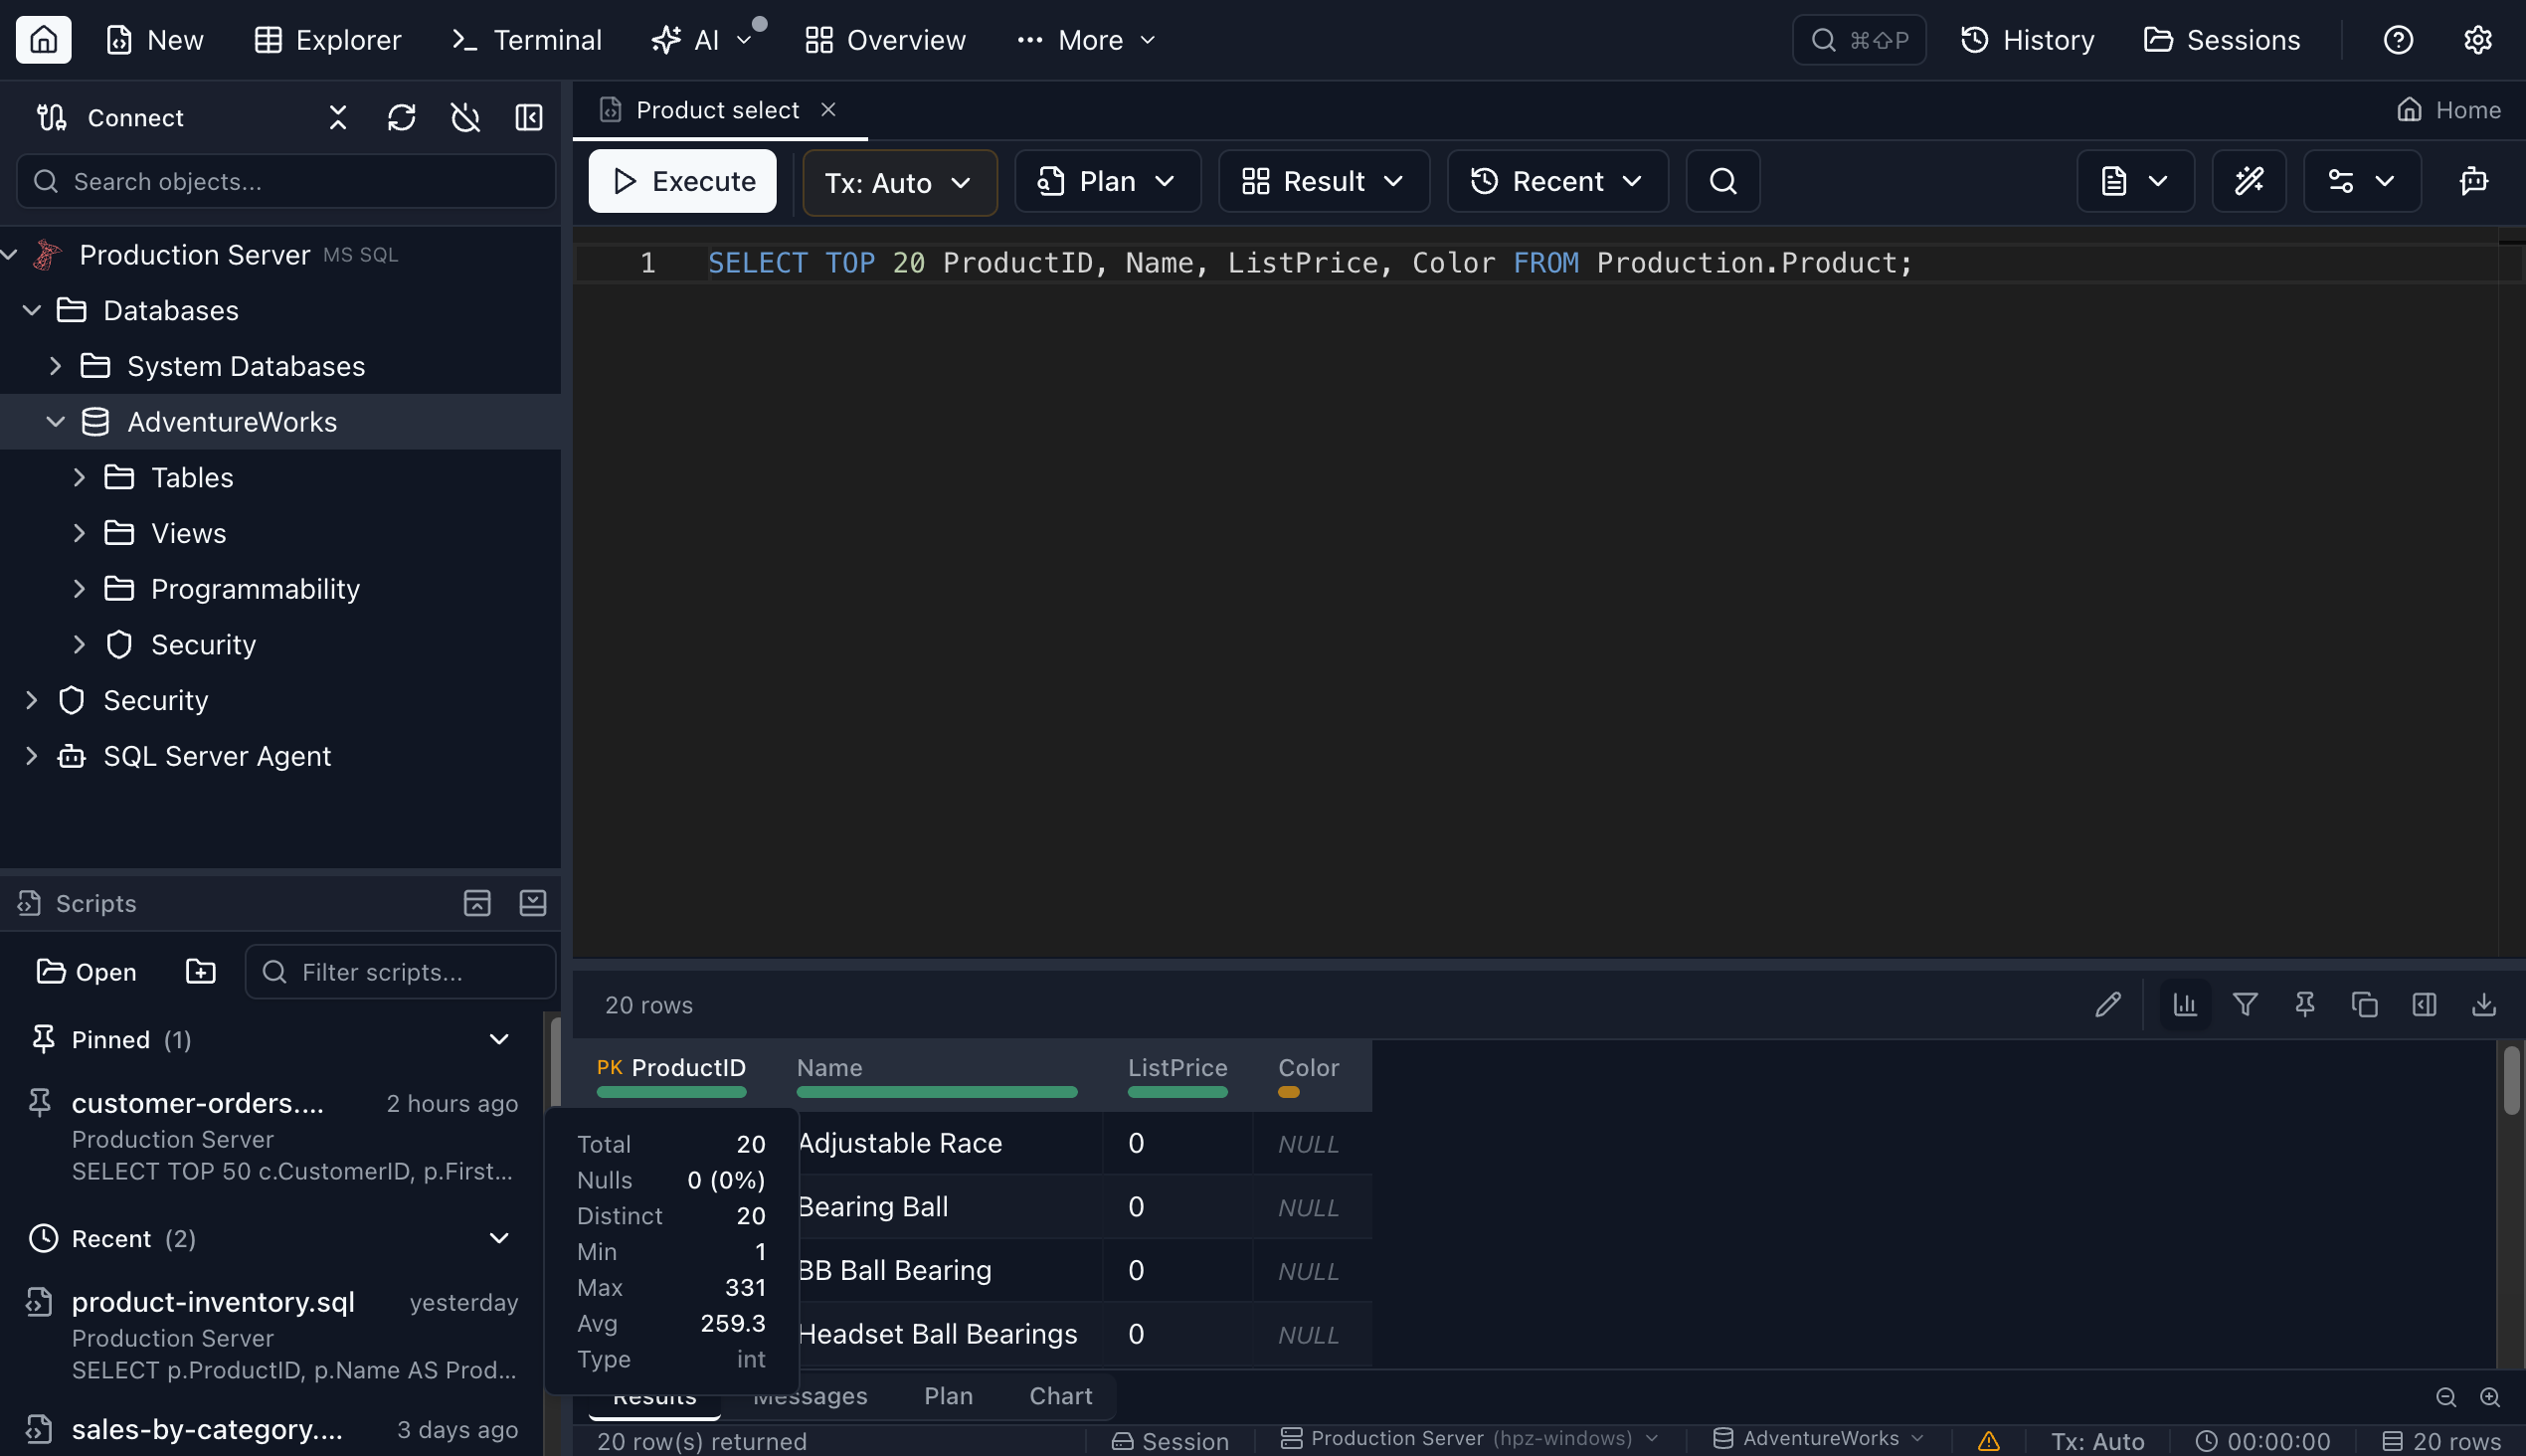This screenshot has height=1456, width=2526.
Task: Expand the SQL Server Agent node
Action: click(x=32, y=756)
